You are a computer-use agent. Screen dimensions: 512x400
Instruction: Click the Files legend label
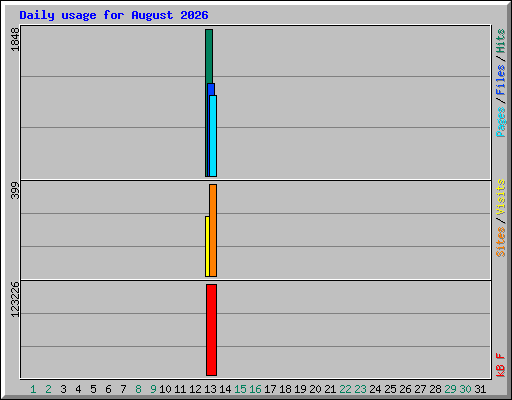(501, 80)
